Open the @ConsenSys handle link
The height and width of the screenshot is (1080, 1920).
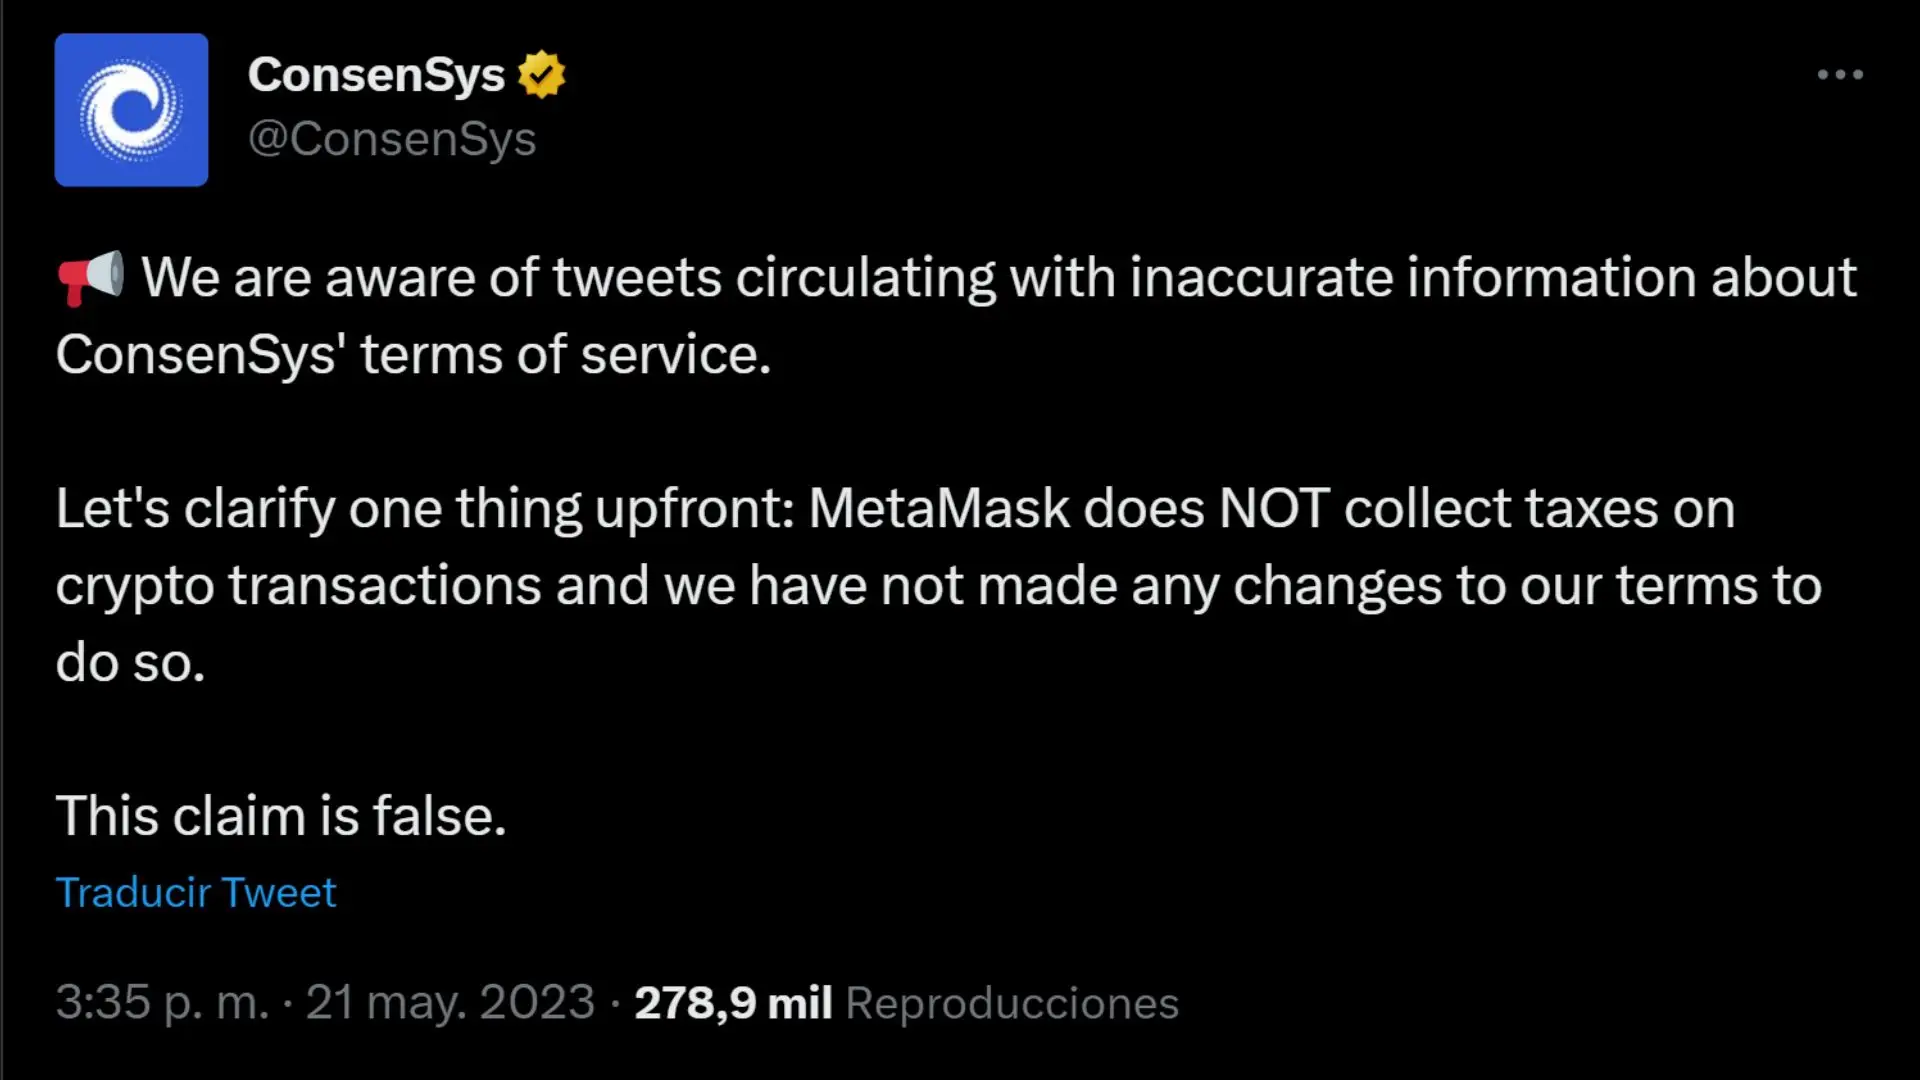pos(392,139)
